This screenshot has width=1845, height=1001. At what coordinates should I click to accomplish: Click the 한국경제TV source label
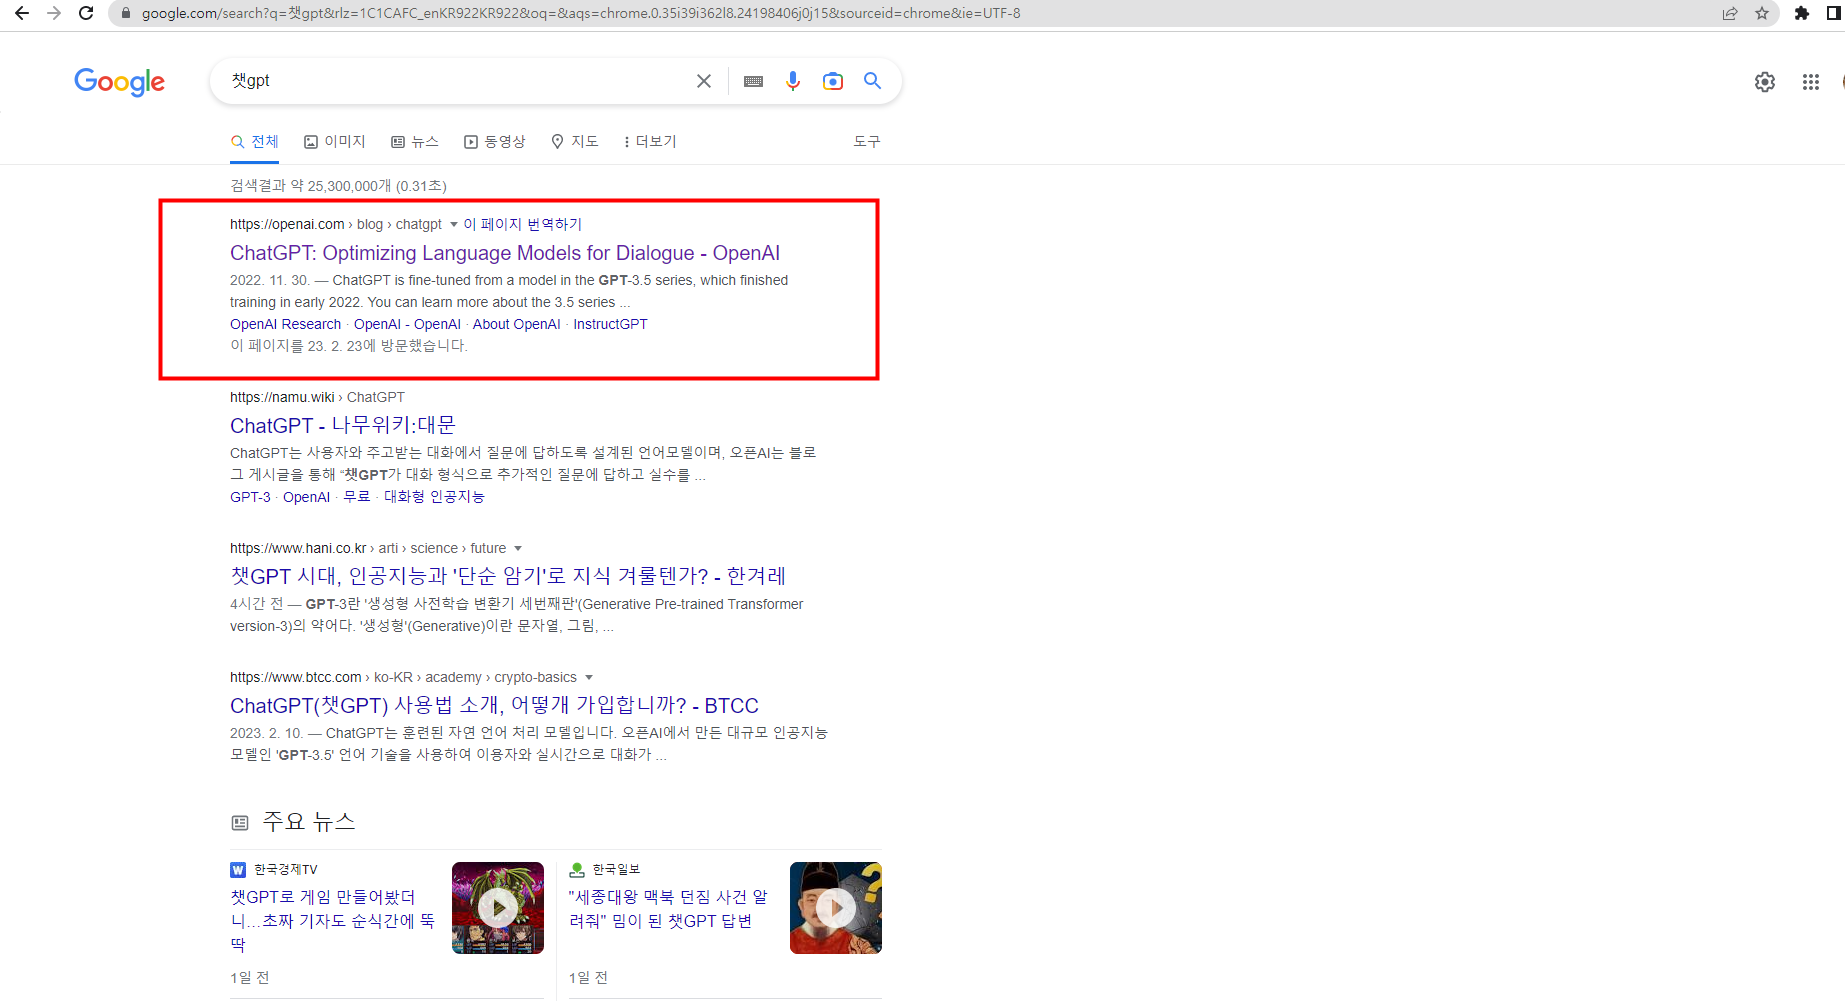285,870
